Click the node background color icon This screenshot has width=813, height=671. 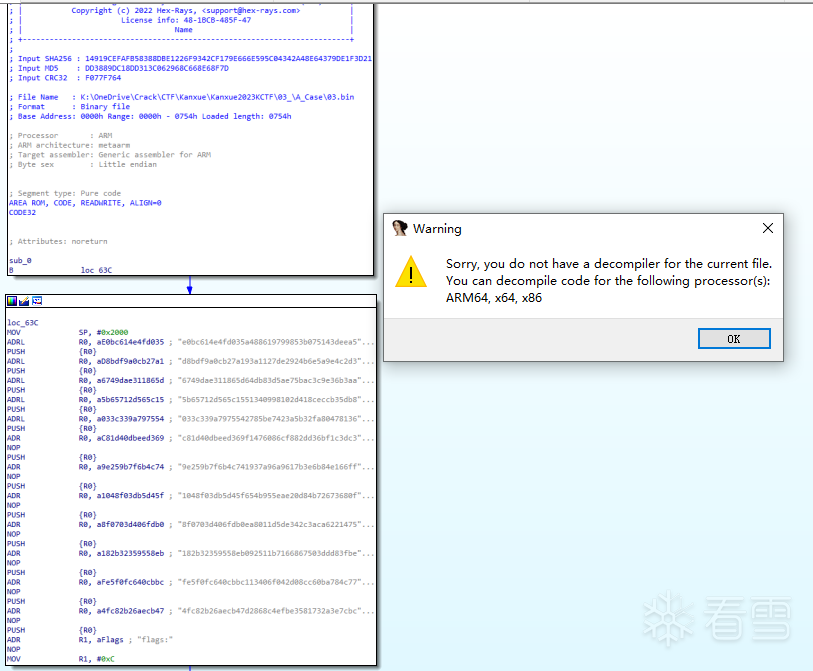(x=12, y=301)
